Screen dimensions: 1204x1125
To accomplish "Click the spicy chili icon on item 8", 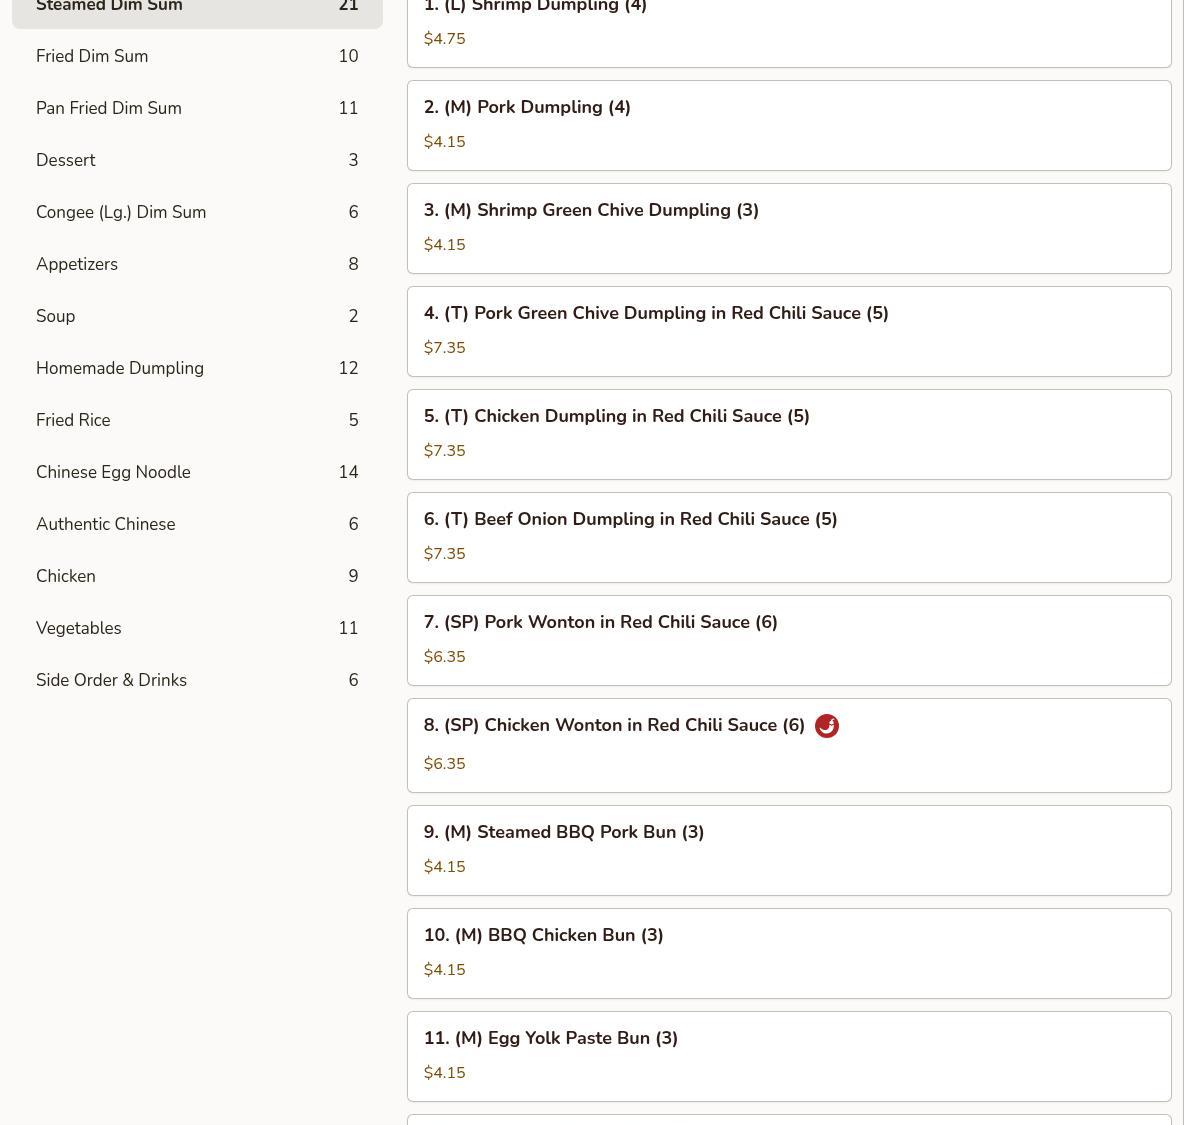I will (x=827, y=726).
